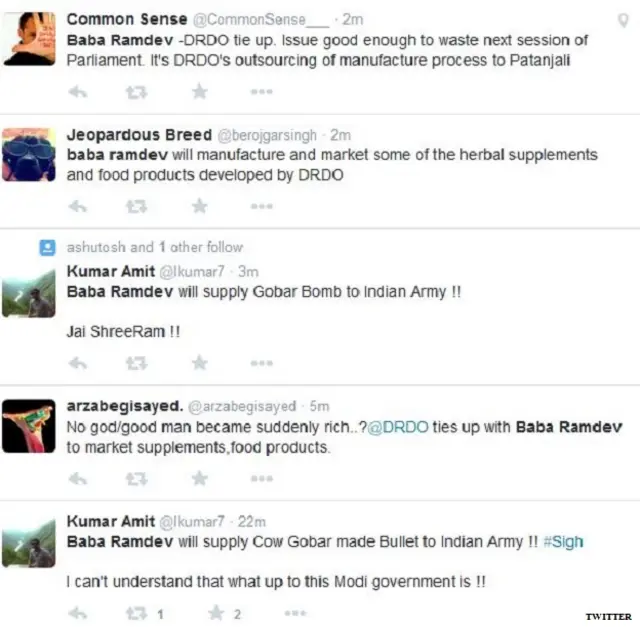Open more options on Common Sense tweet
640x627 pixels.
point(262,92)
